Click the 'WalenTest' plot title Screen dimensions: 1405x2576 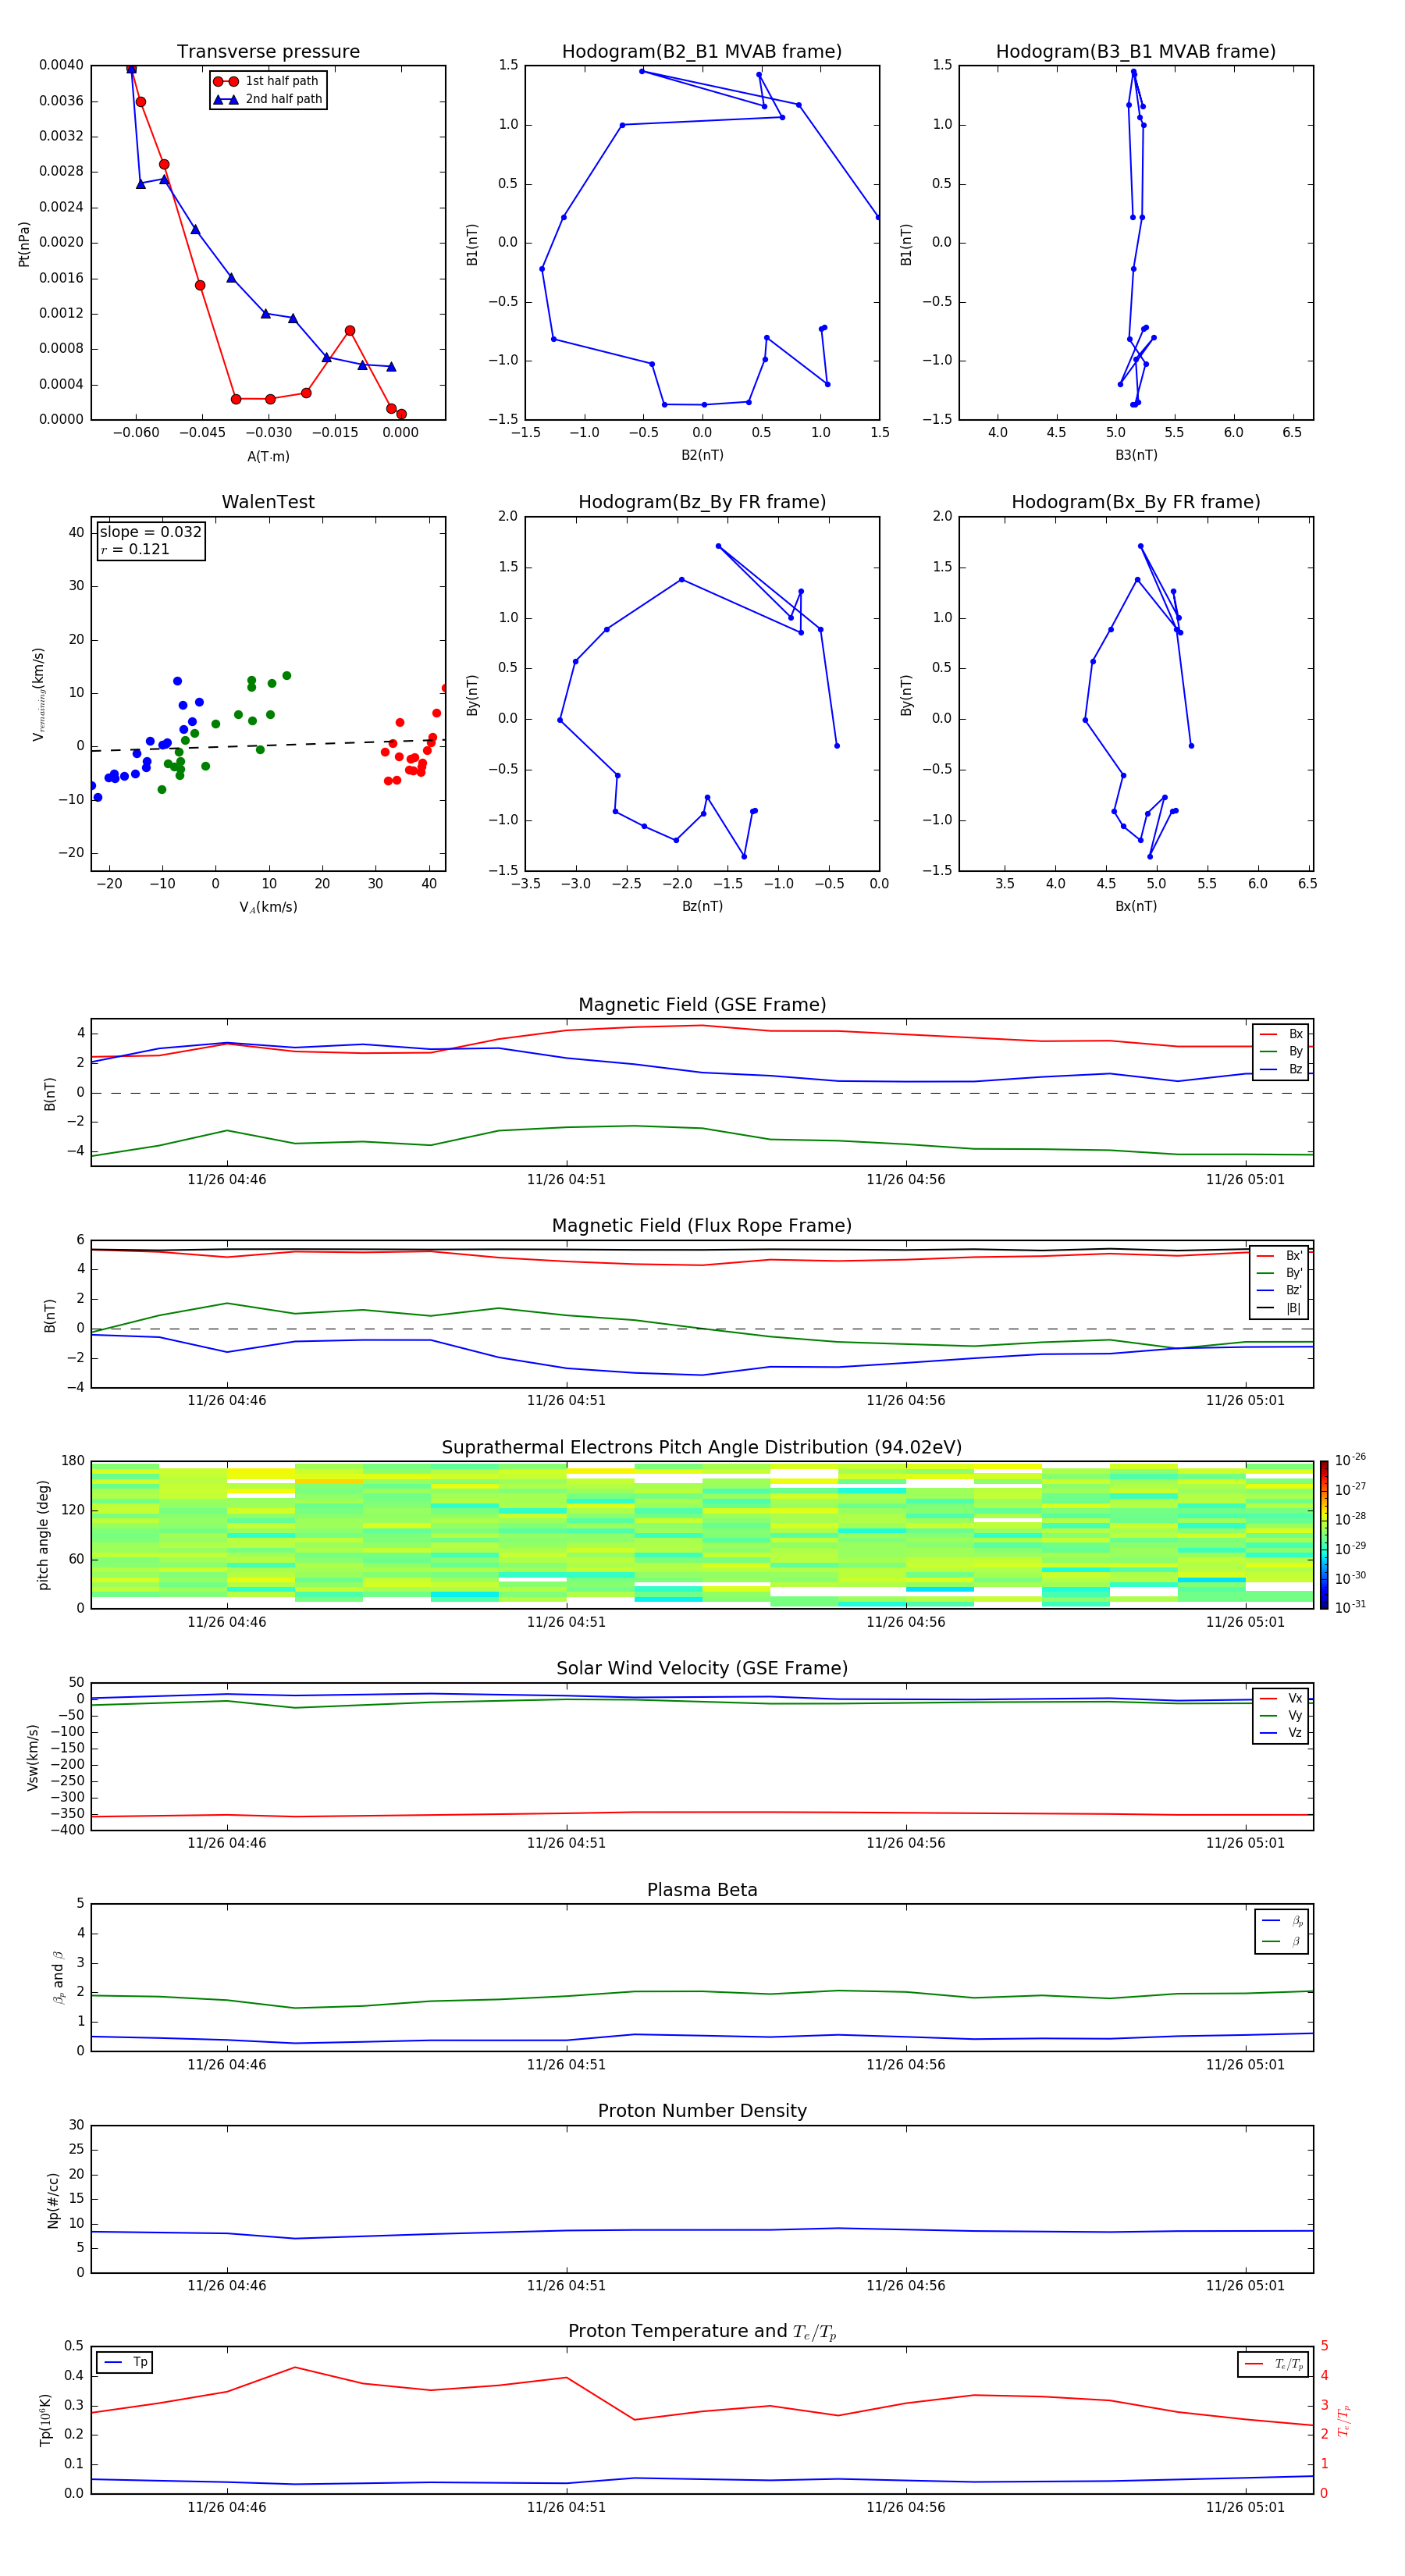click(268, 502)
